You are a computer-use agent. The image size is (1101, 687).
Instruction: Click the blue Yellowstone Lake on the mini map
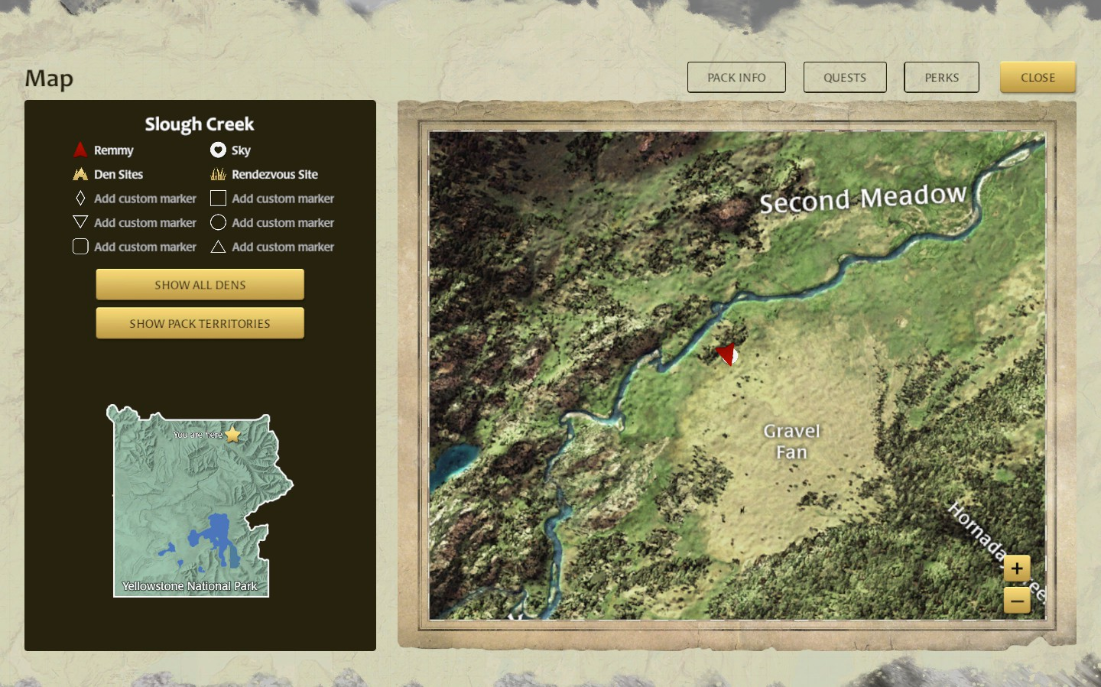[219, 537]
